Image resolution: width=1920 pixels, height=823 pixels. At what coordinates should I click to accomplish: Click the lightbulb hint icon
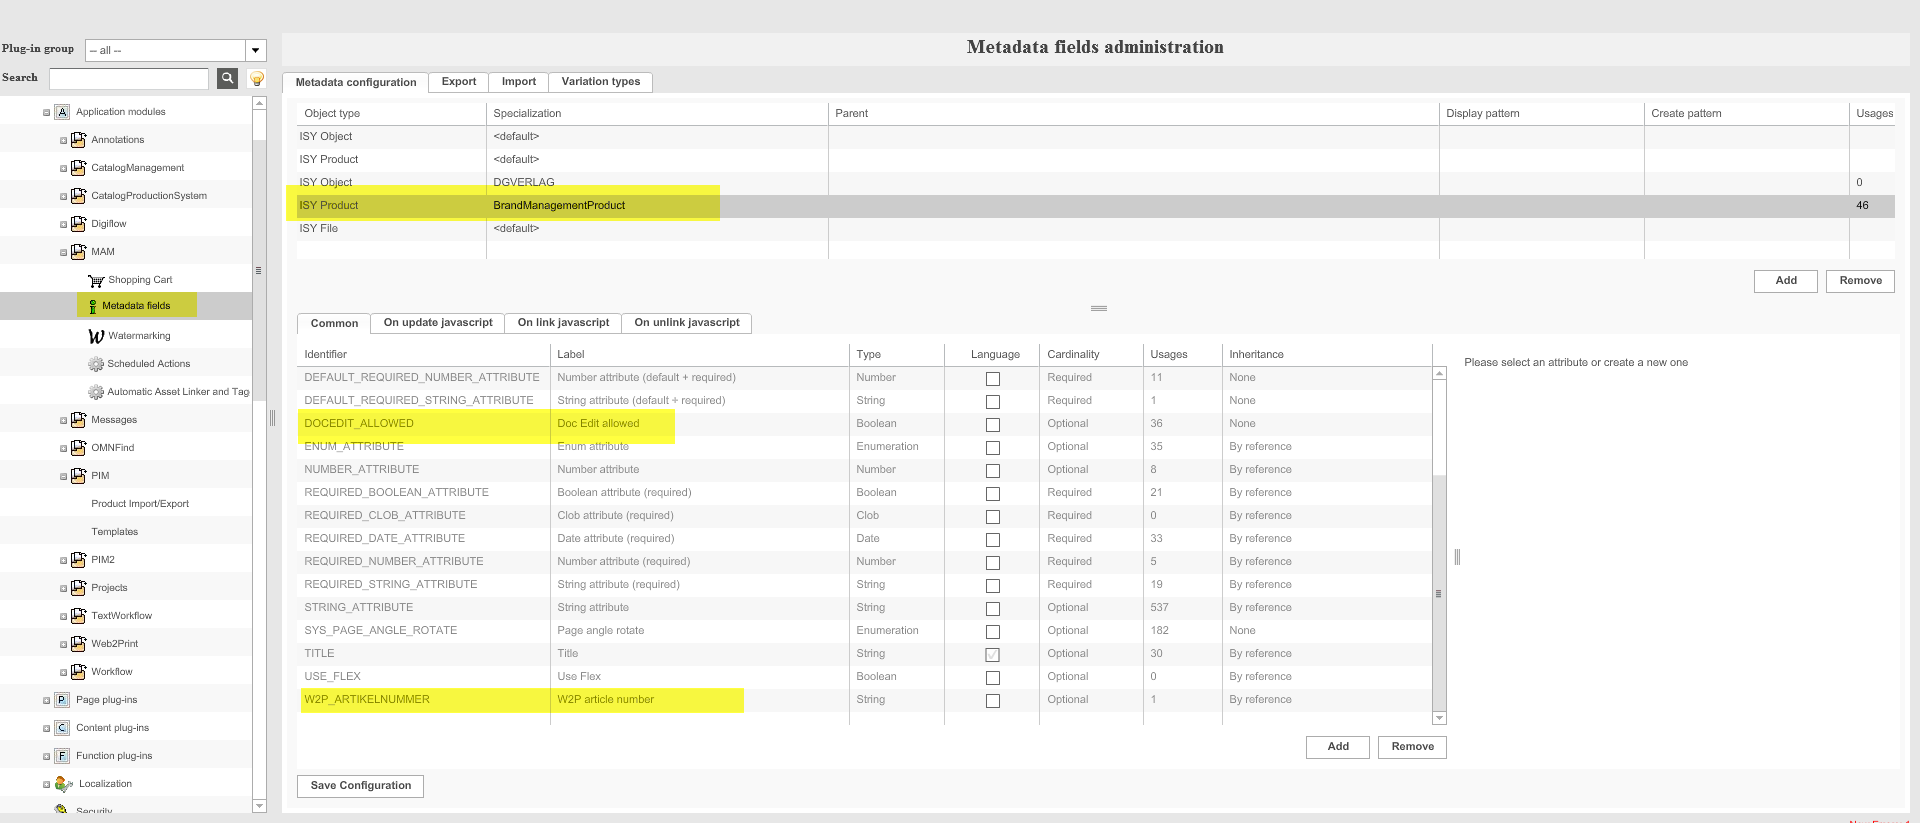(x=257, y=78)
